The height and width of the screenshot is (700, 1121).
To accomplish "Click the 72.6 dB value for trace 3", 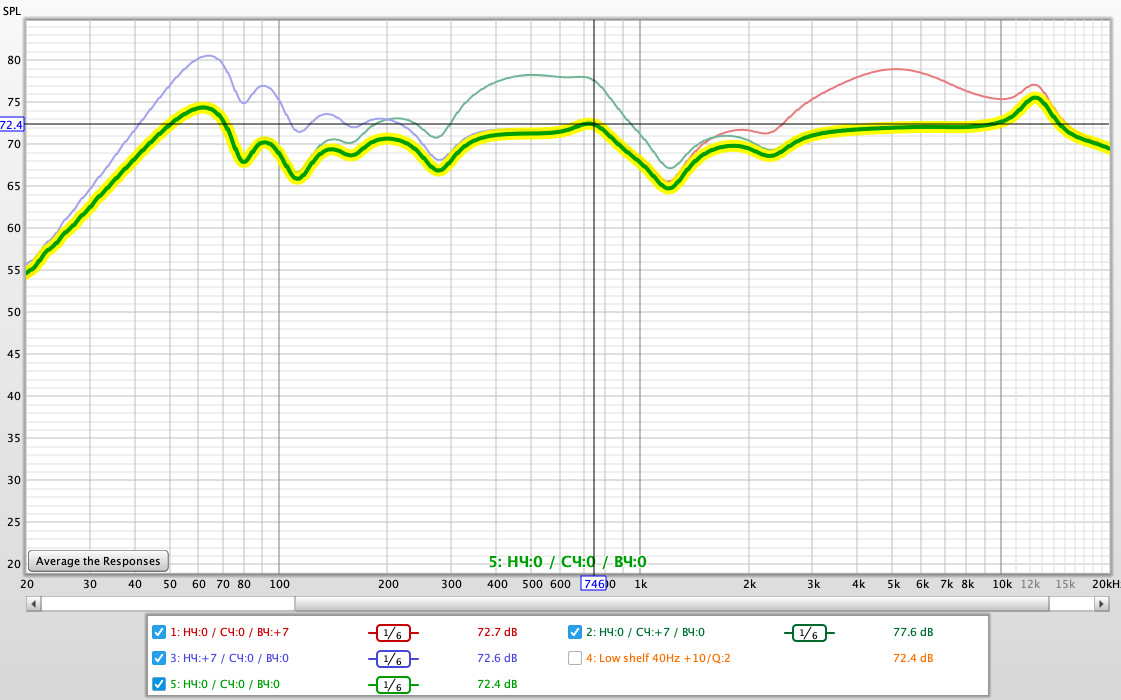I will (497, 658).
